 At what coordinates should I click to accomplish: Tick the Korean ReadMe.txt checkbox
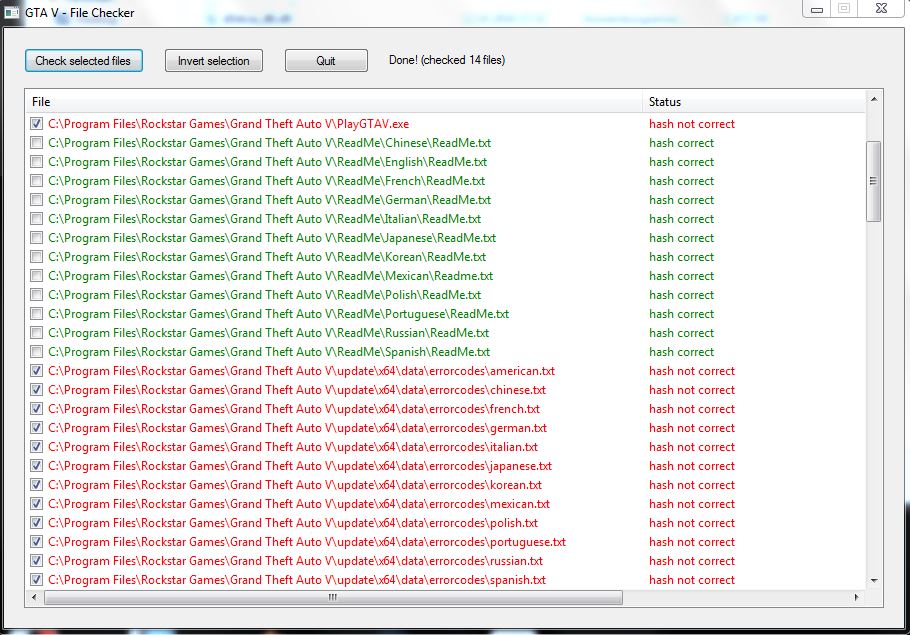point(37,257)
